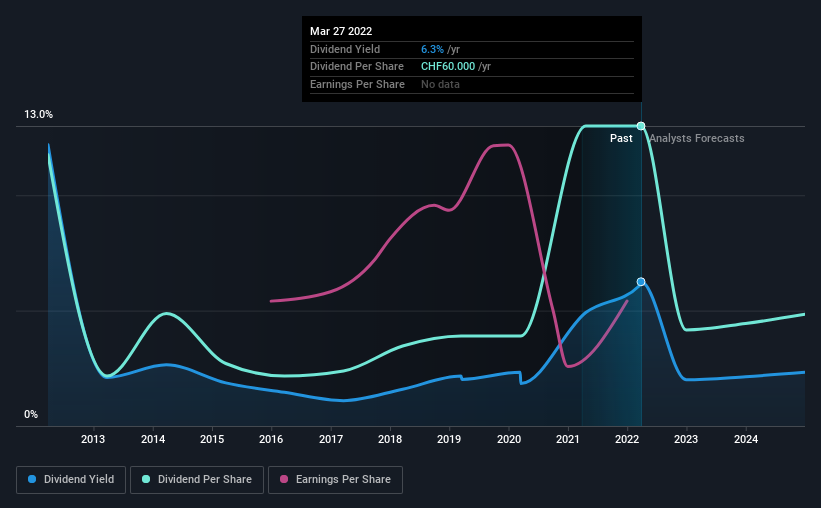The width and height of the screenshot is (821, 508).
Task: Click the 2016 x-axis label
Action: point(271,439)
